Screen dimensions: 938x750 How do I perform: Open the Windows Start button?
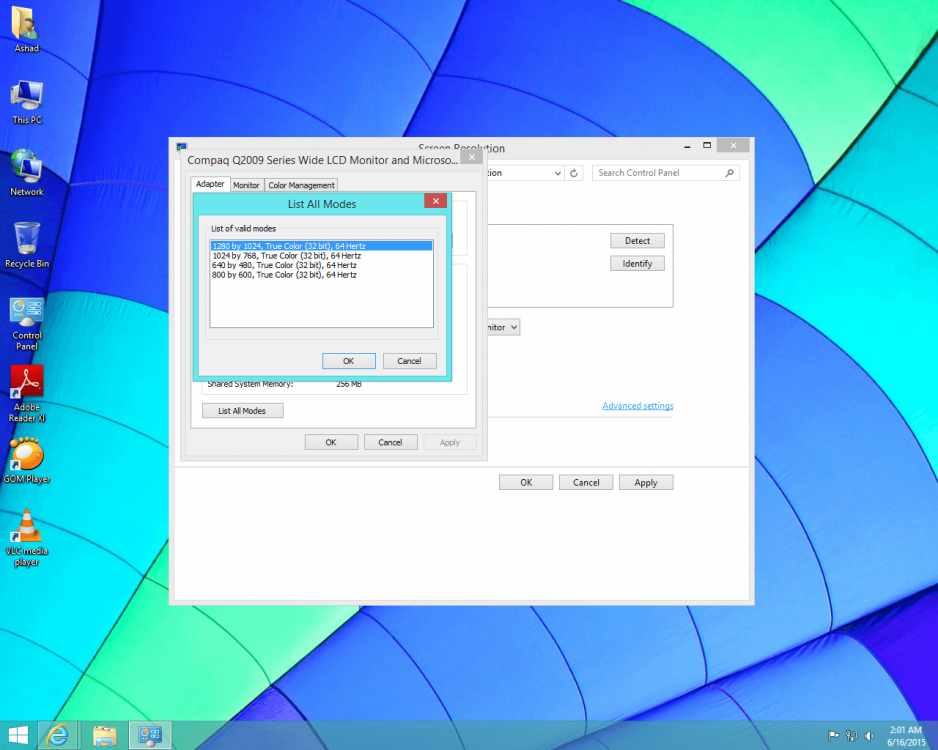pyautogui.click(x=18, y=736)
